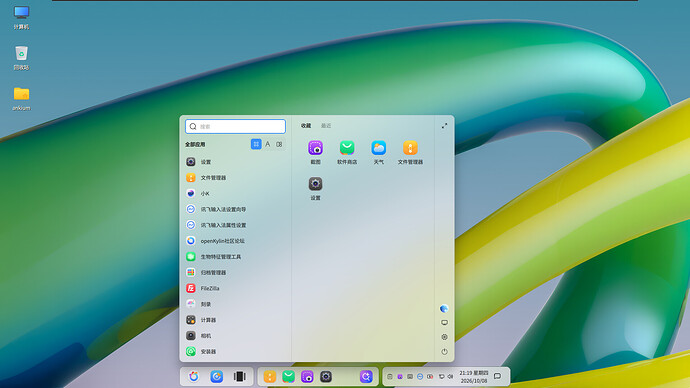Click the keyboard icon in system tray
This screenshot has width=690, height=388.
pos(410,377)
